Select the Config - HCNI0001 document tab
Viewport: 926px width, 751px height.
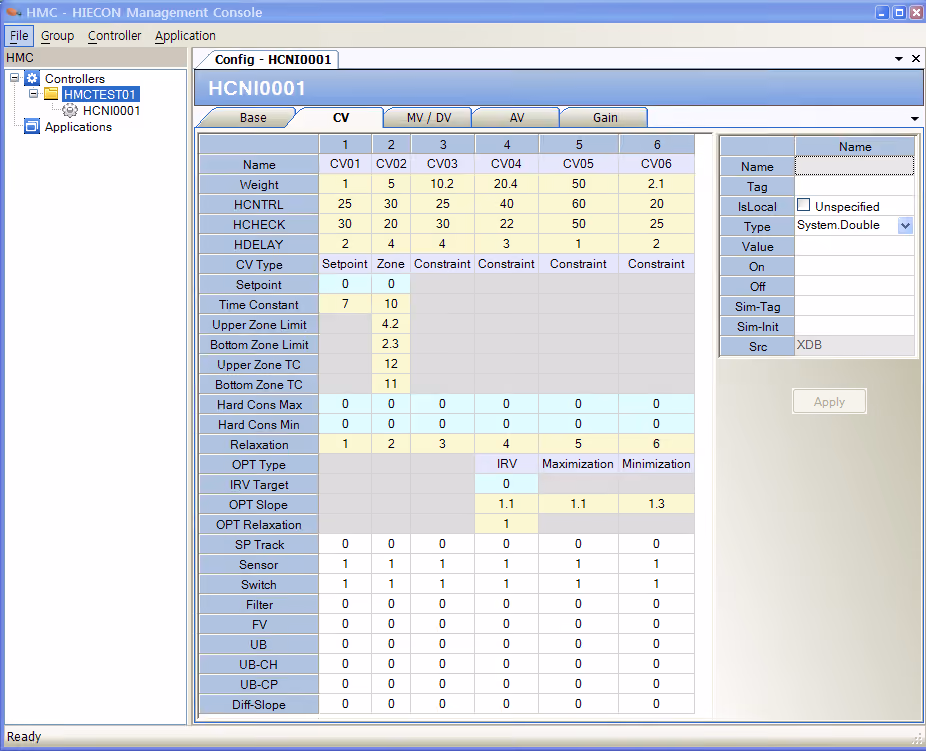(x=272, y=59)
